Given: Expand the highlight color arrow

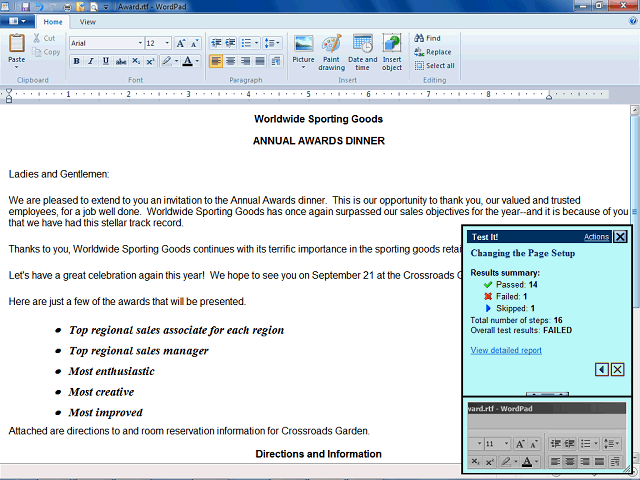Looking at the screenshot, I should click(x=176, y=61).
